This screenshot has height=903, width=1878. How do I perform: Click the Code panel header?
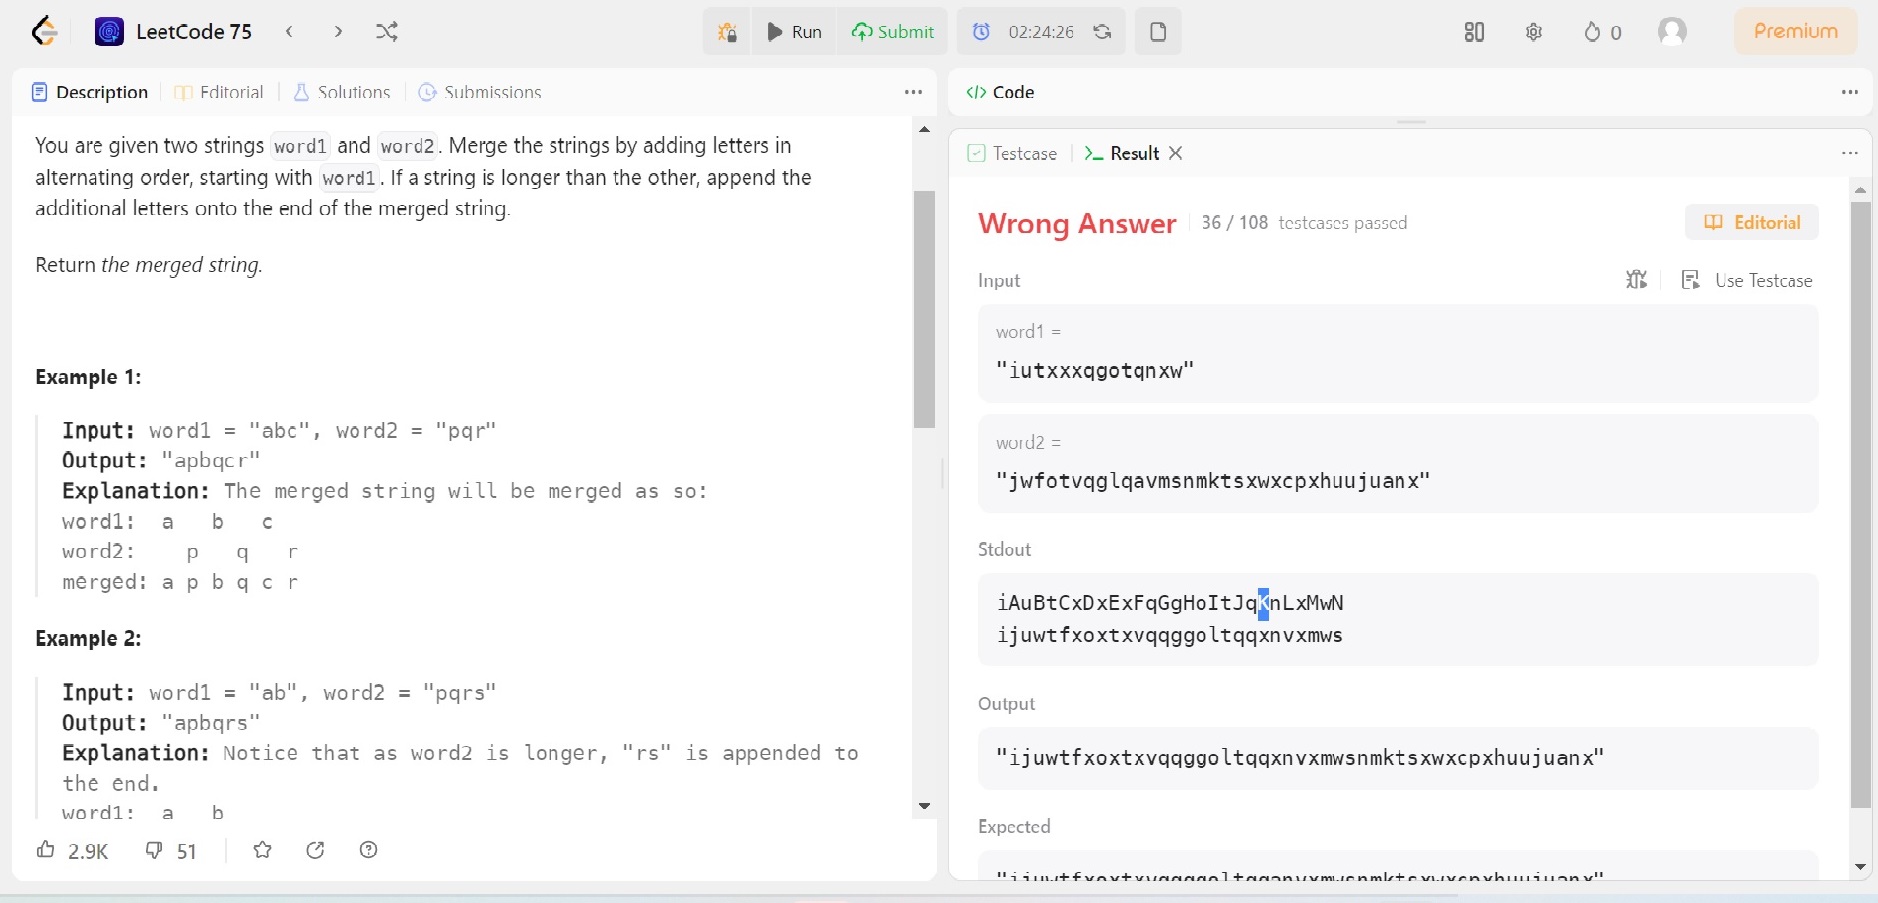pos(1000,92)
